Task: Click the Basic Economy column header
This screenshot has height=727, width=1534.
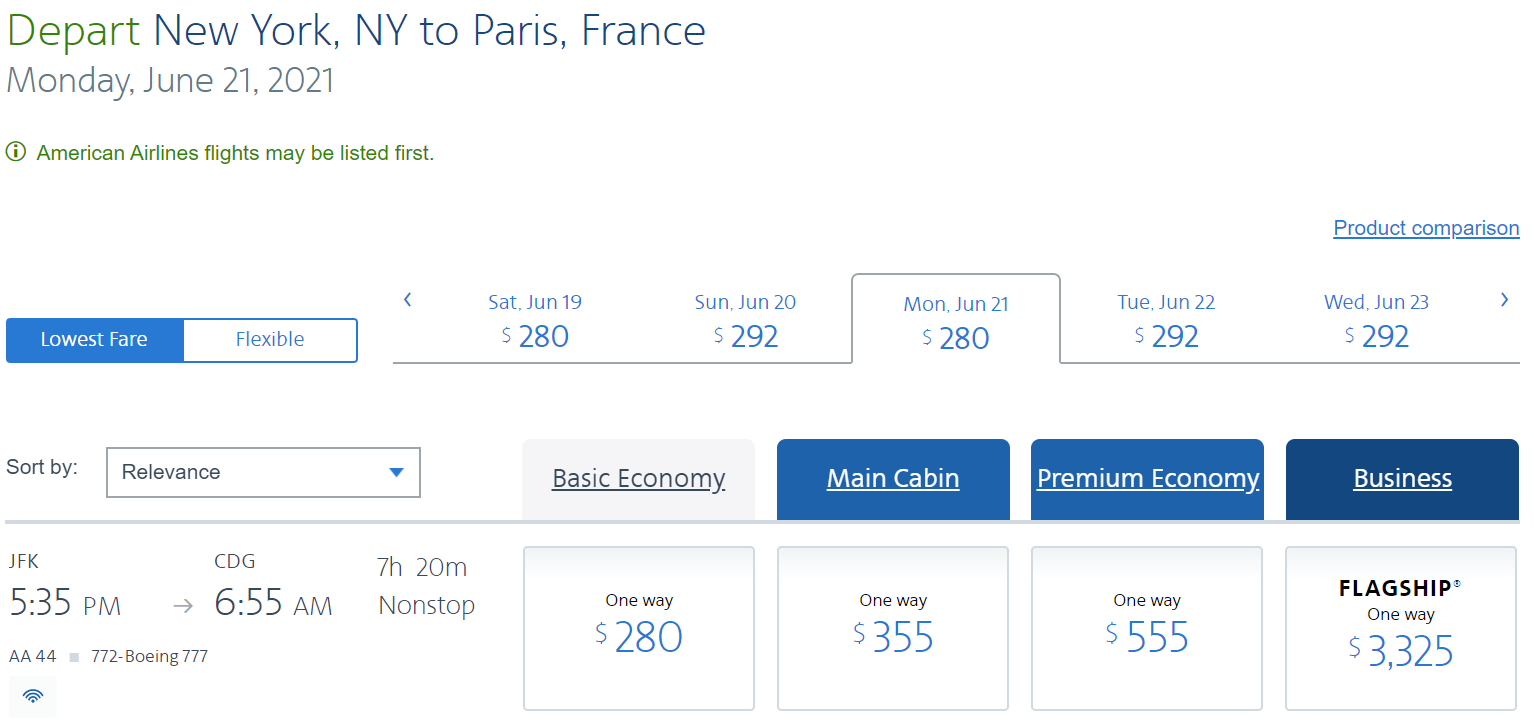Action: pyautogui.click(x=638, y=479)
